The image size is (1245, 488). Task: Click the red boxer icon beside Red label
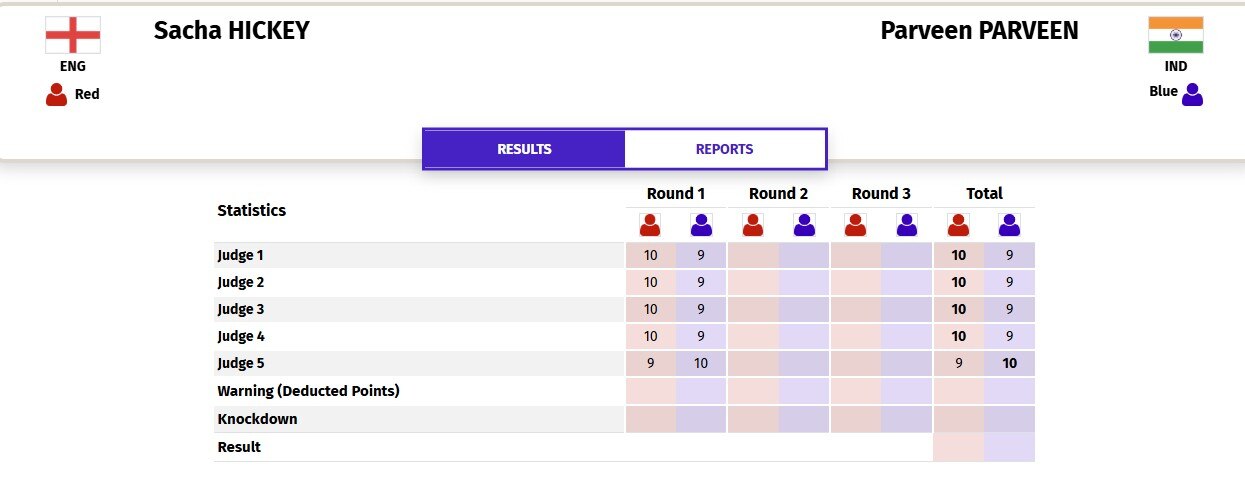[57, 94]
